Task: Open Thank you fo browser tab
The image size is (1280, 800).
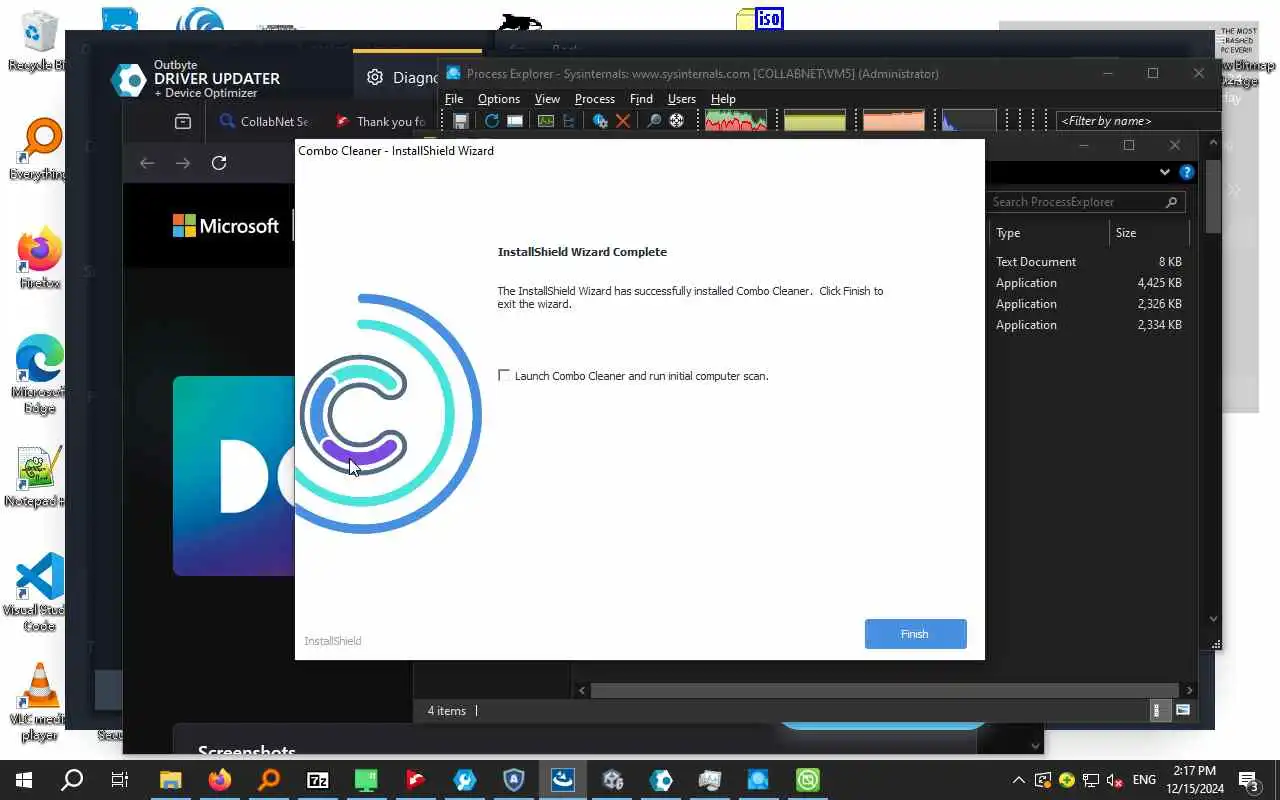Action: tap(380, 121)
